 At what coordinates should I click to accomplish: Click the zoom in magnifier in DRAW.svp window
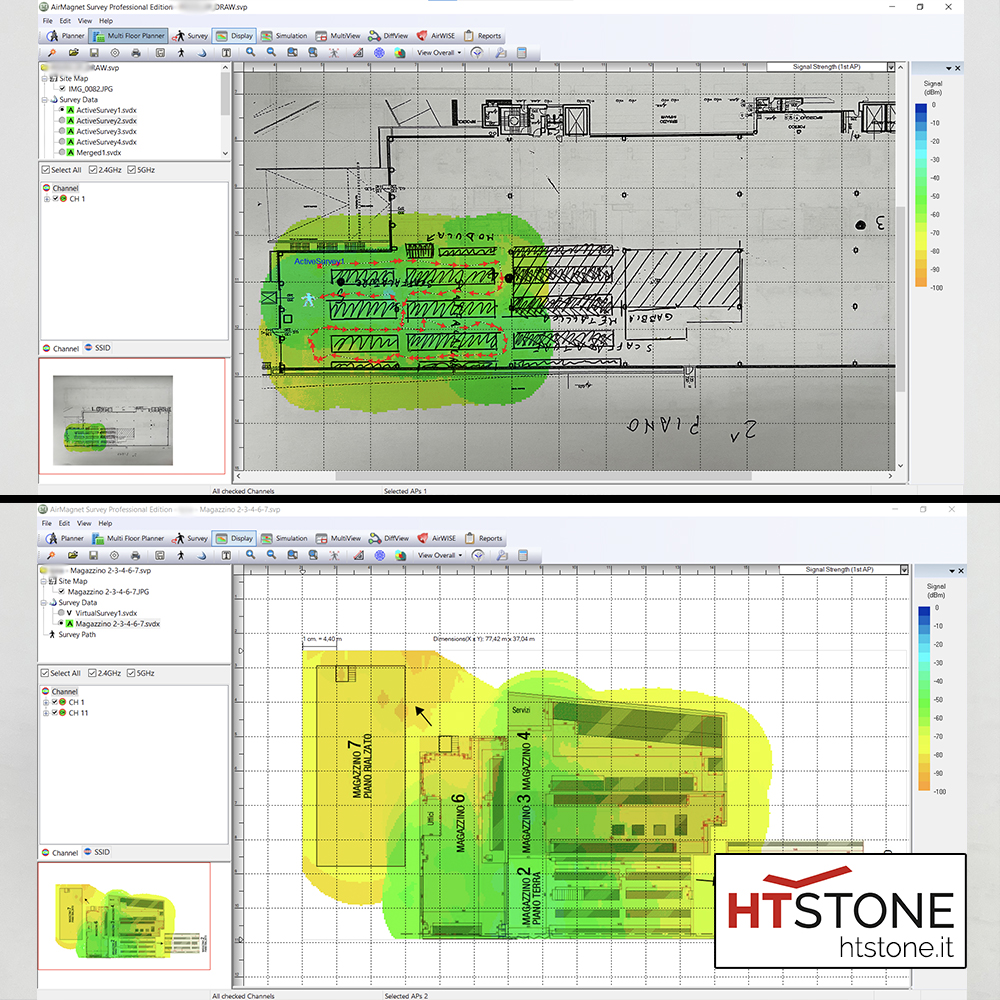(251, 53)
